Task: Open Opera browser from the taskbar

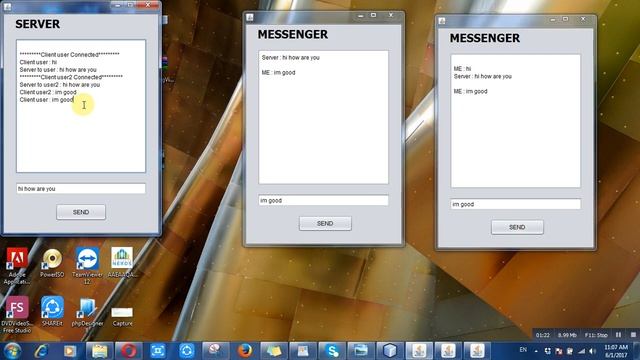Action: pos(128,351)
